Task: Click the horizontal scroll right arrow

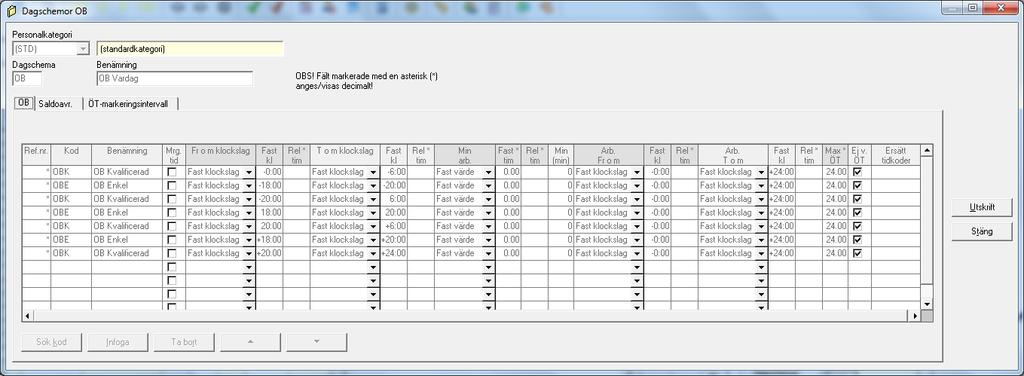Action: pyautogui.click(x=916, y=316)
